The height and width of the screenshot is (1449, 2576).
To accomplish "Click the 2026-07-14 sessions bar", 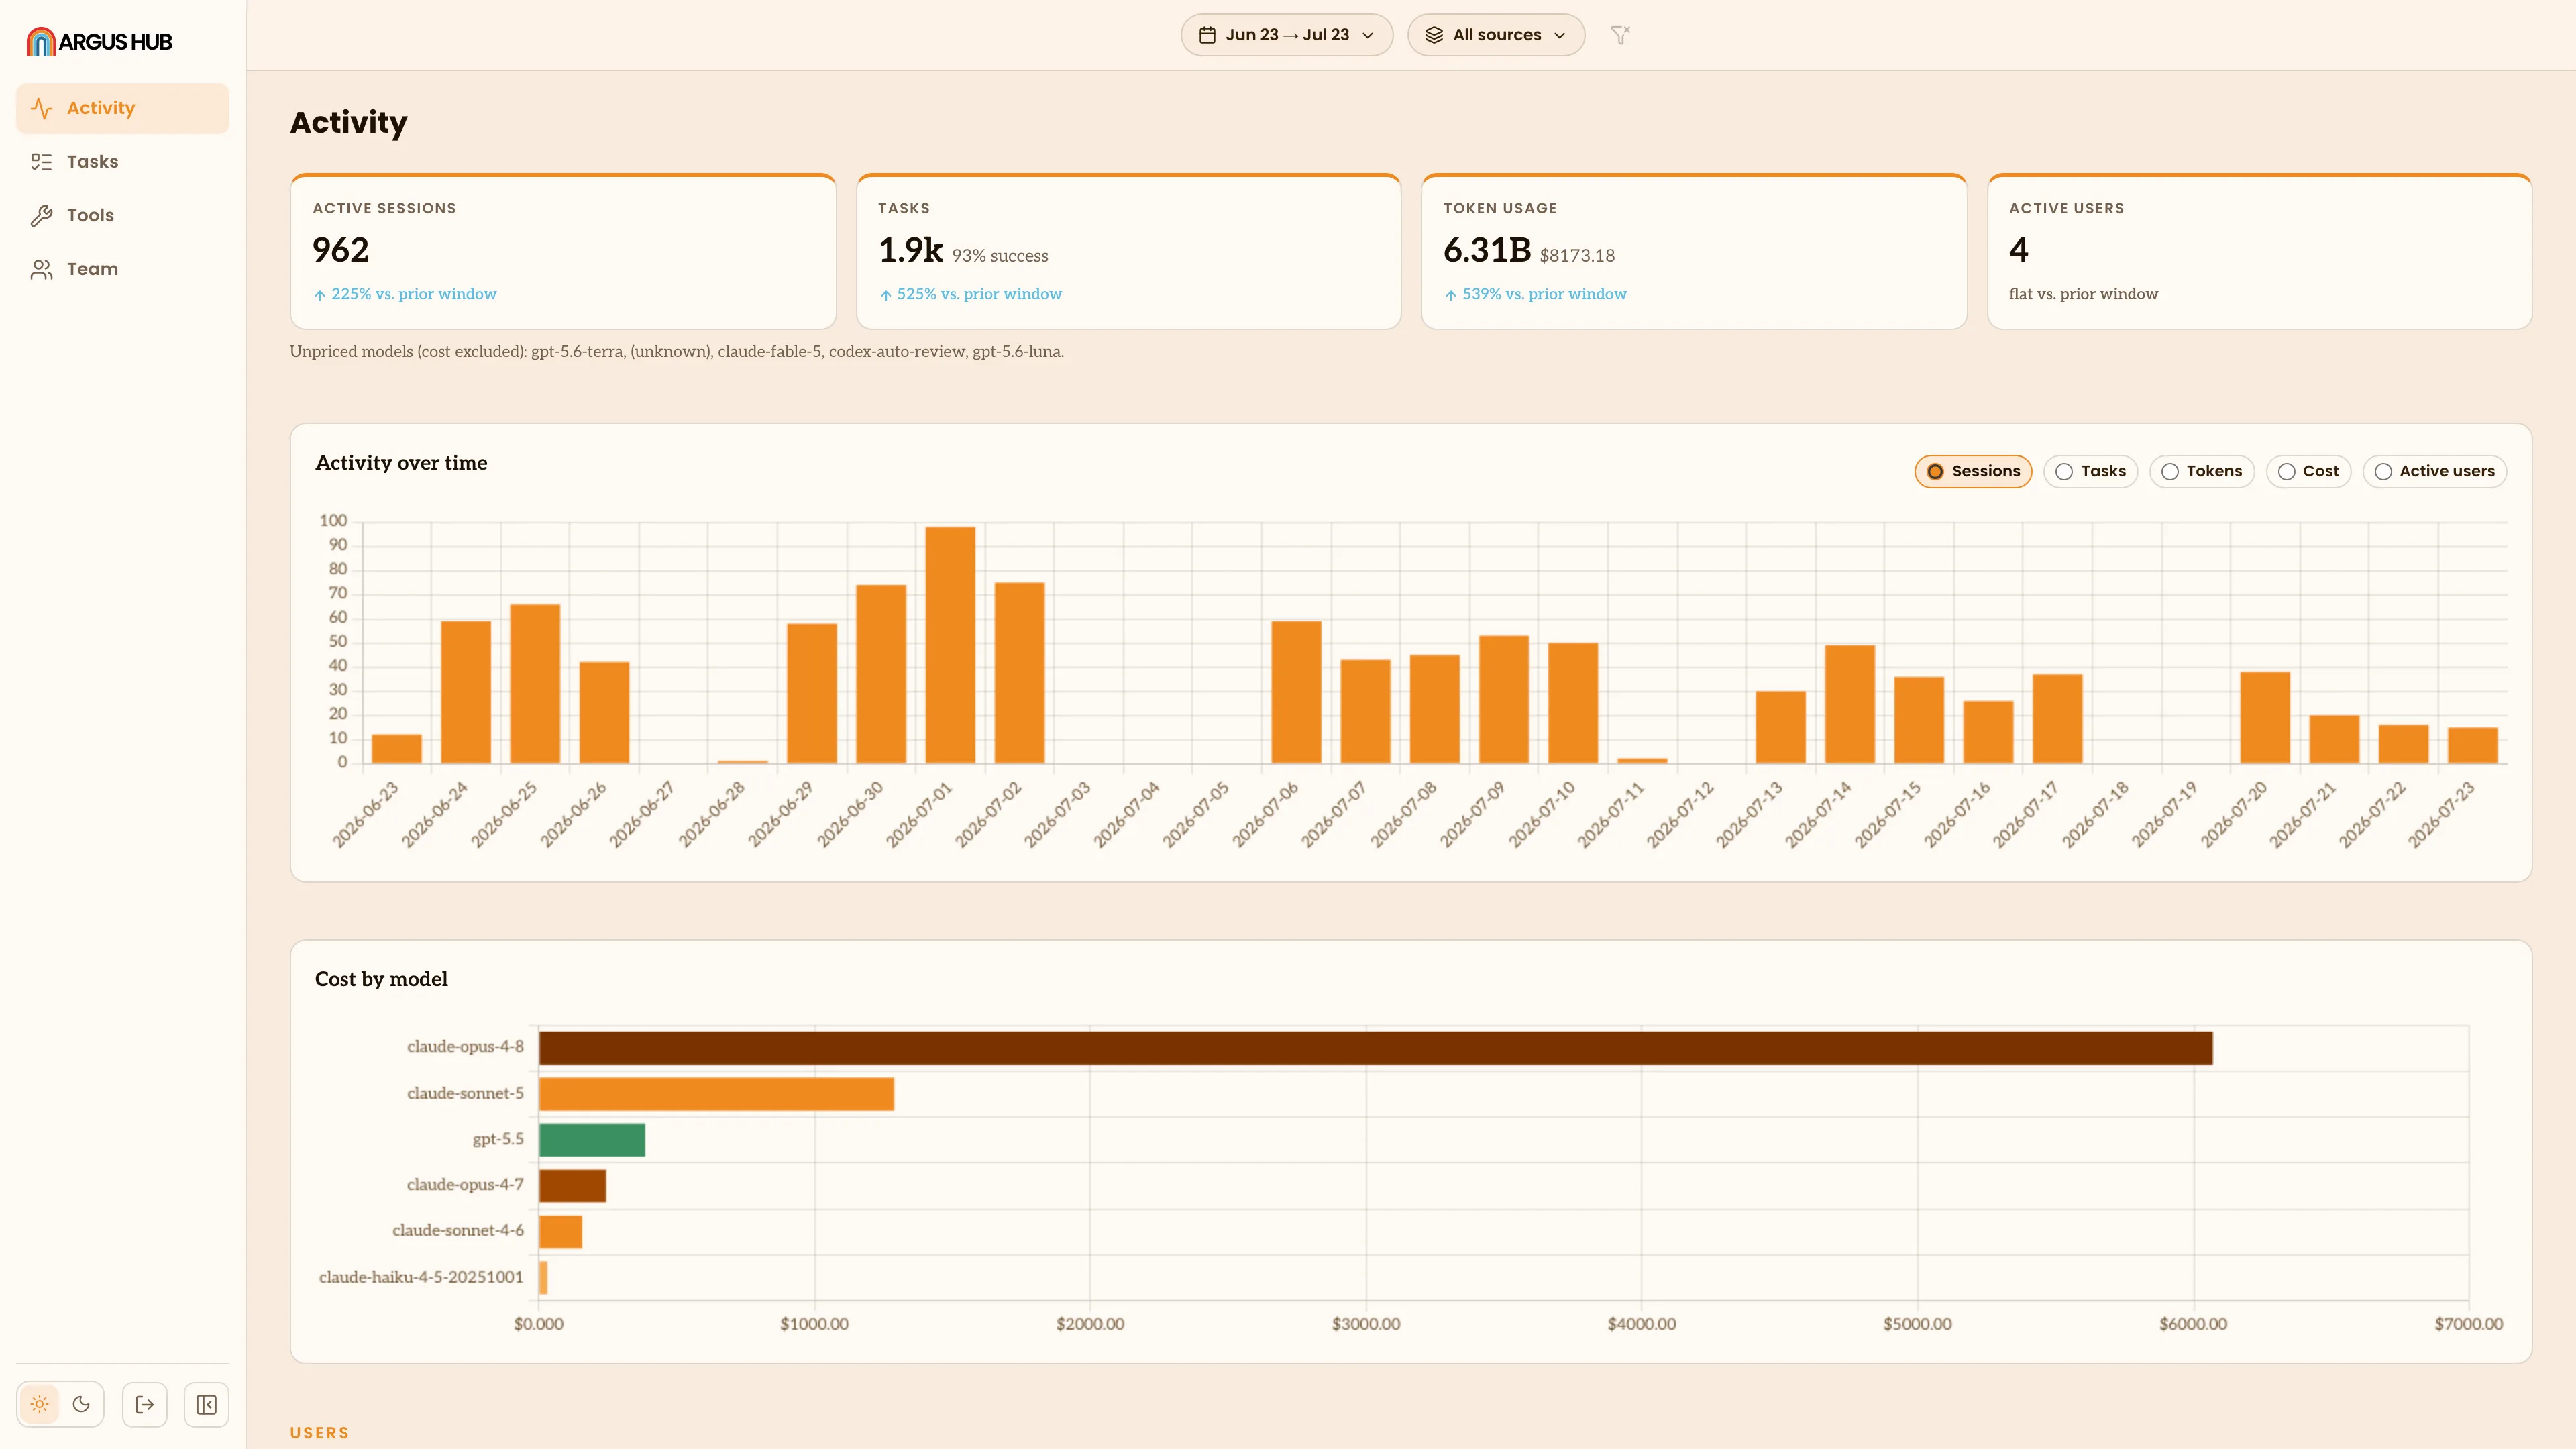I will [1850, 704].
